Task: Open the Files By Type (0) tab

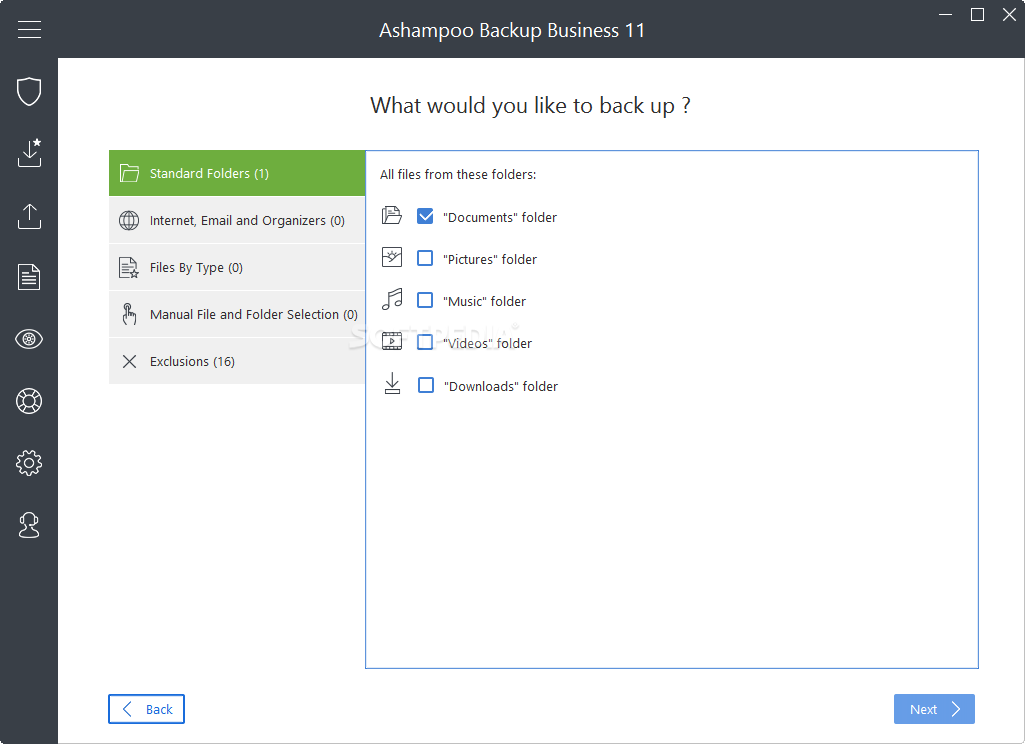Action: [x=237, y=267]
